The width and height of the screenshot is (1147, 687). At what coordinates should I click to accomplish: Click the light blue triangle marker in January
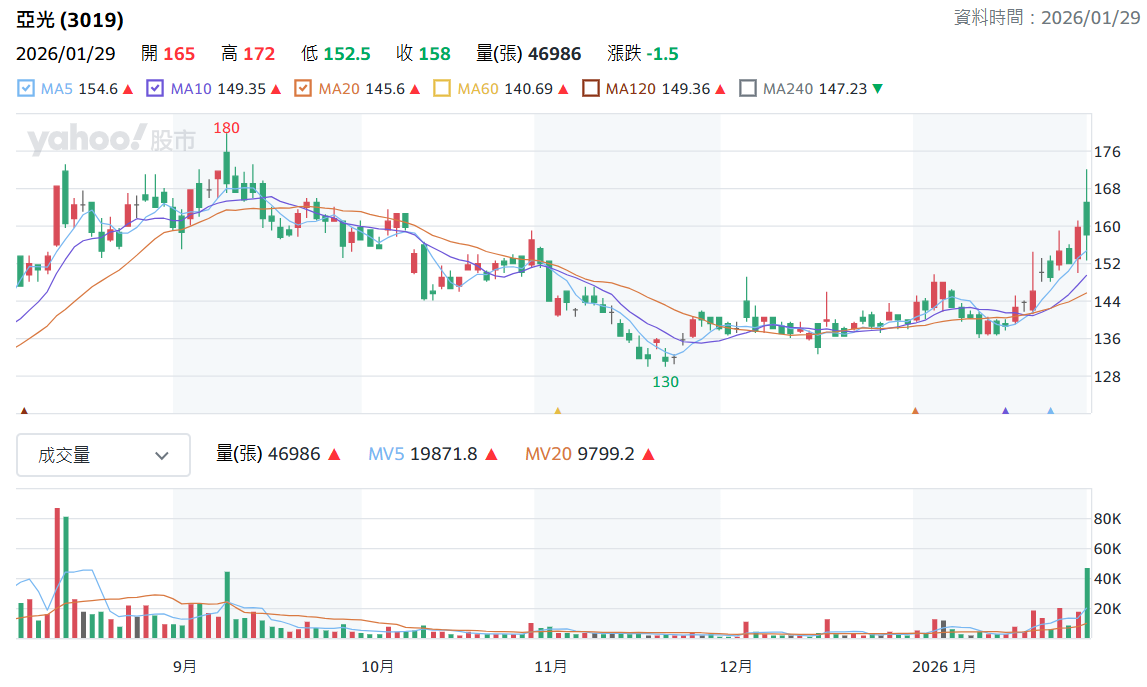(x=1050, y=411)
